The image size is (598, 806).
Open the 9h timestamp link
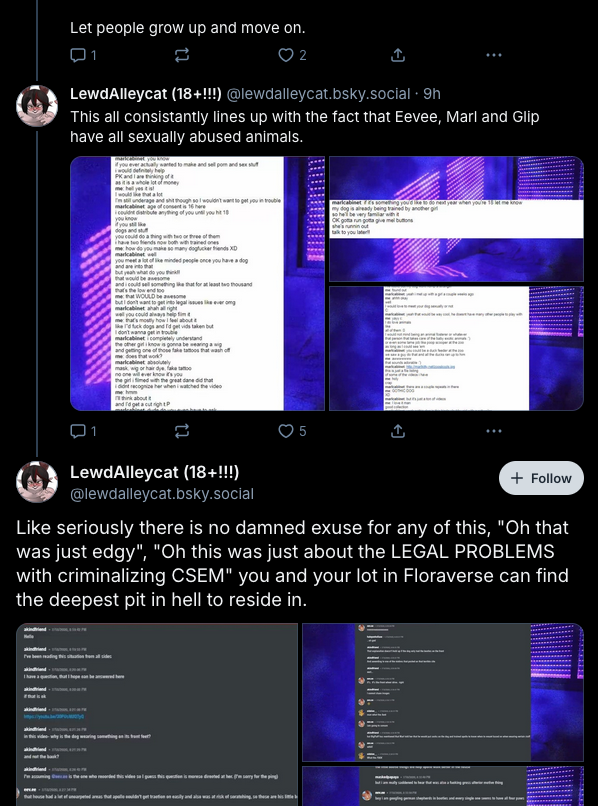[x=432, y=94]
